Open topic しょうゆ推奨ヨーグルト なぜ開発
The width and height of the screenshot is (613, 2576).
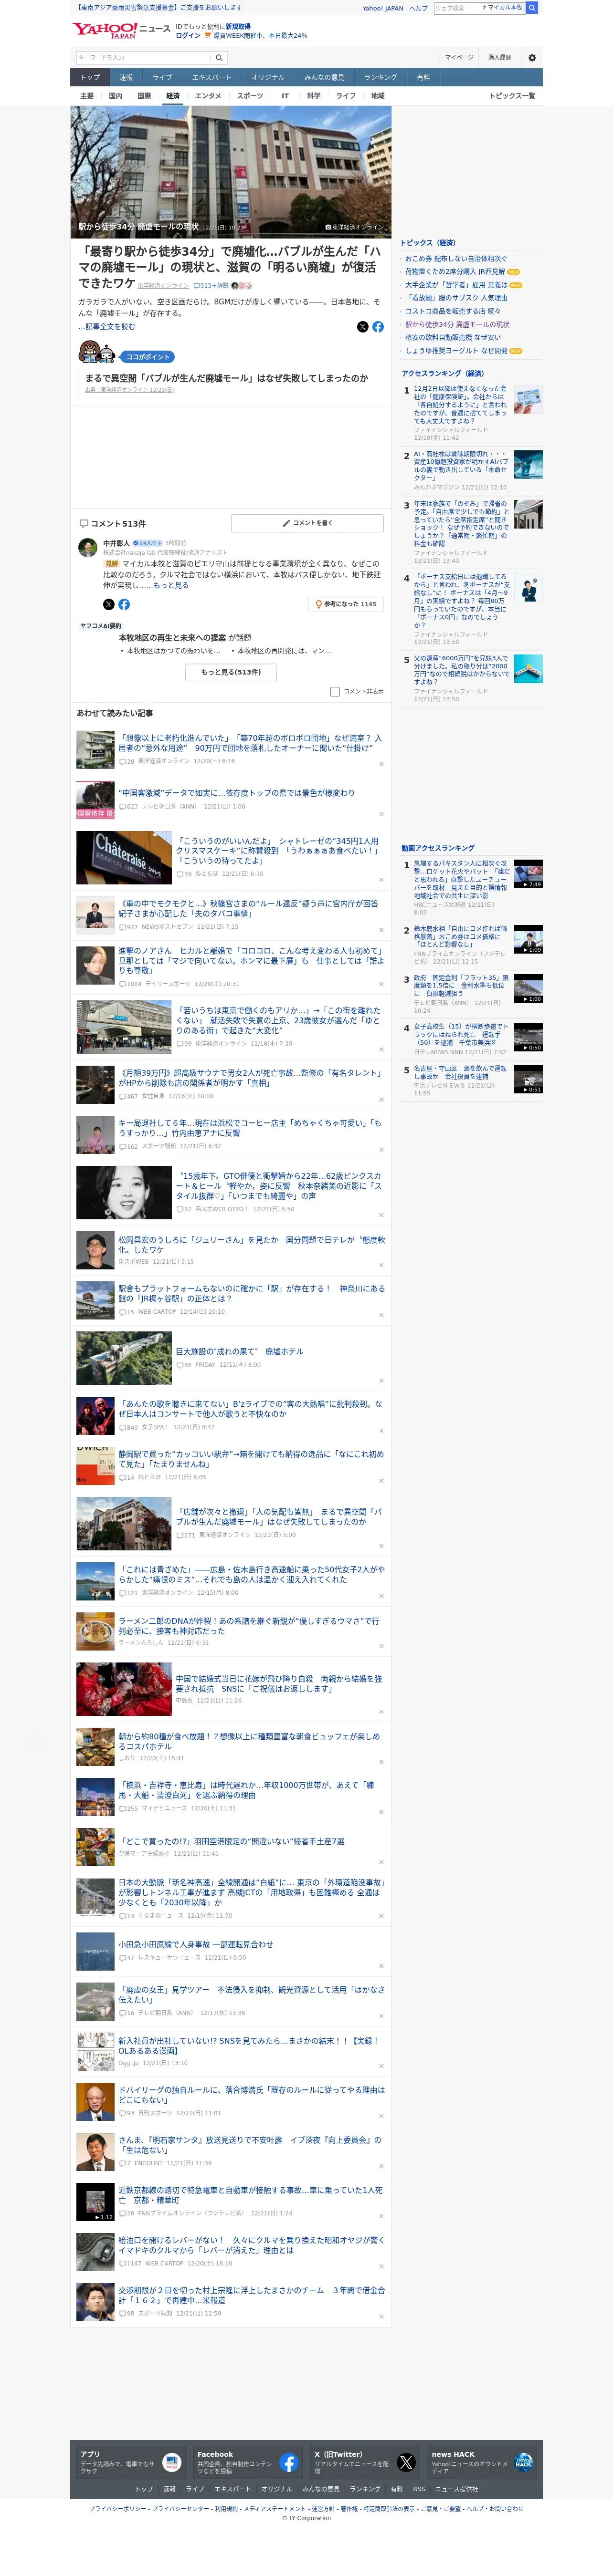[456, 350]
